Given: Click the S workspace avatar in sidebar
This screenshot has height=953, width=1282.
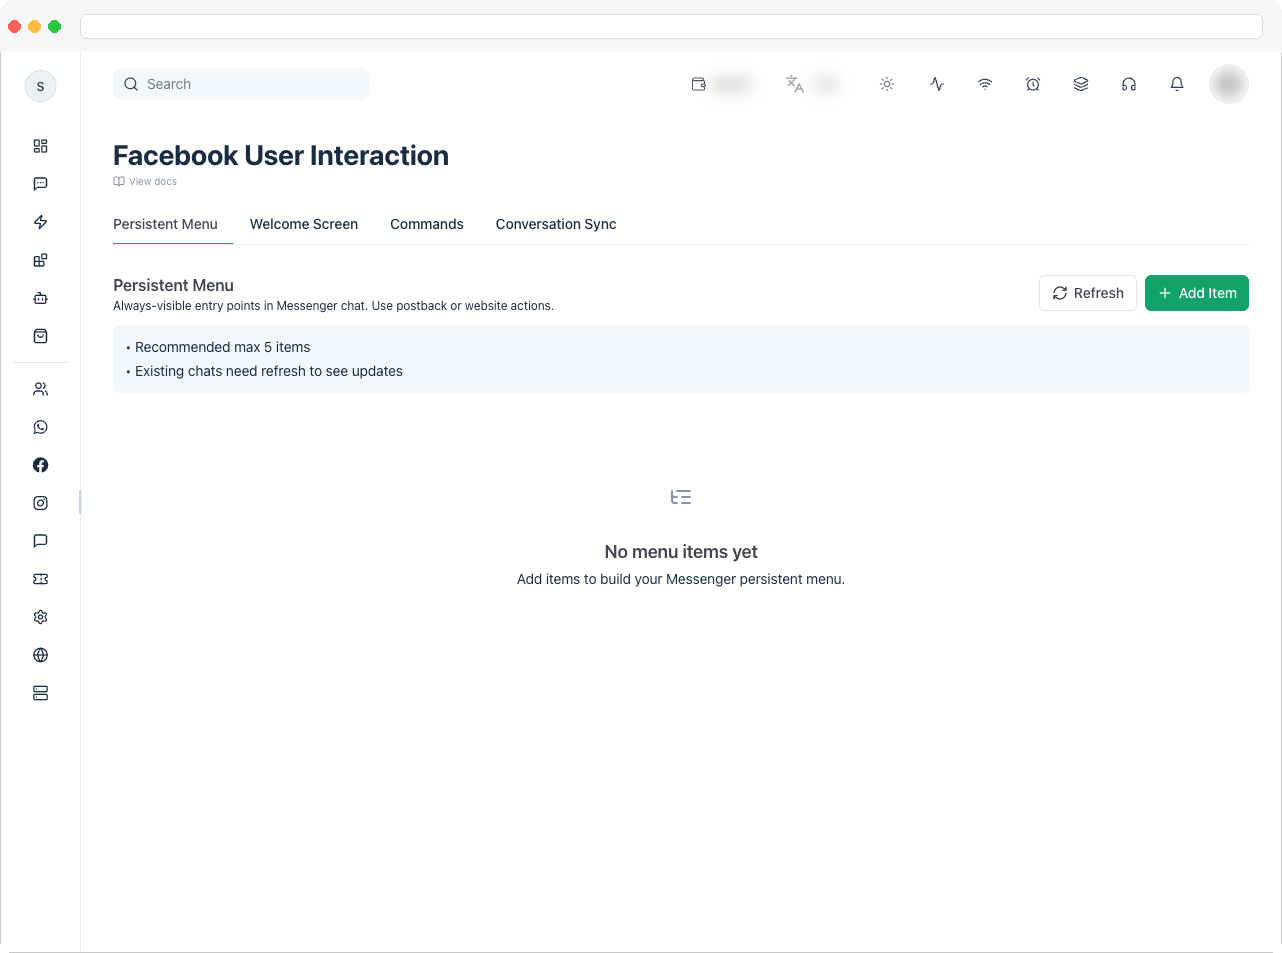Looking at the screenshot, I should (40, 86).
